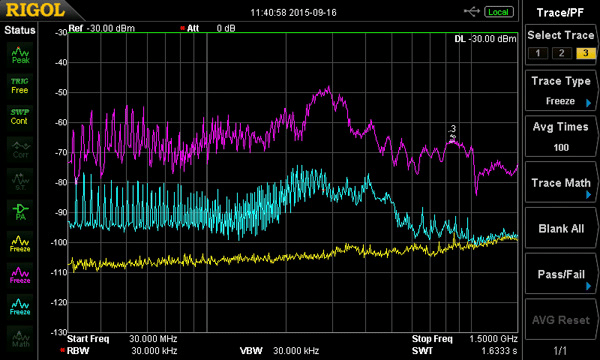Viewport: 600px width, 360px height.
Task: Click the Peak detector status icon
Action: tap(20, 55)
